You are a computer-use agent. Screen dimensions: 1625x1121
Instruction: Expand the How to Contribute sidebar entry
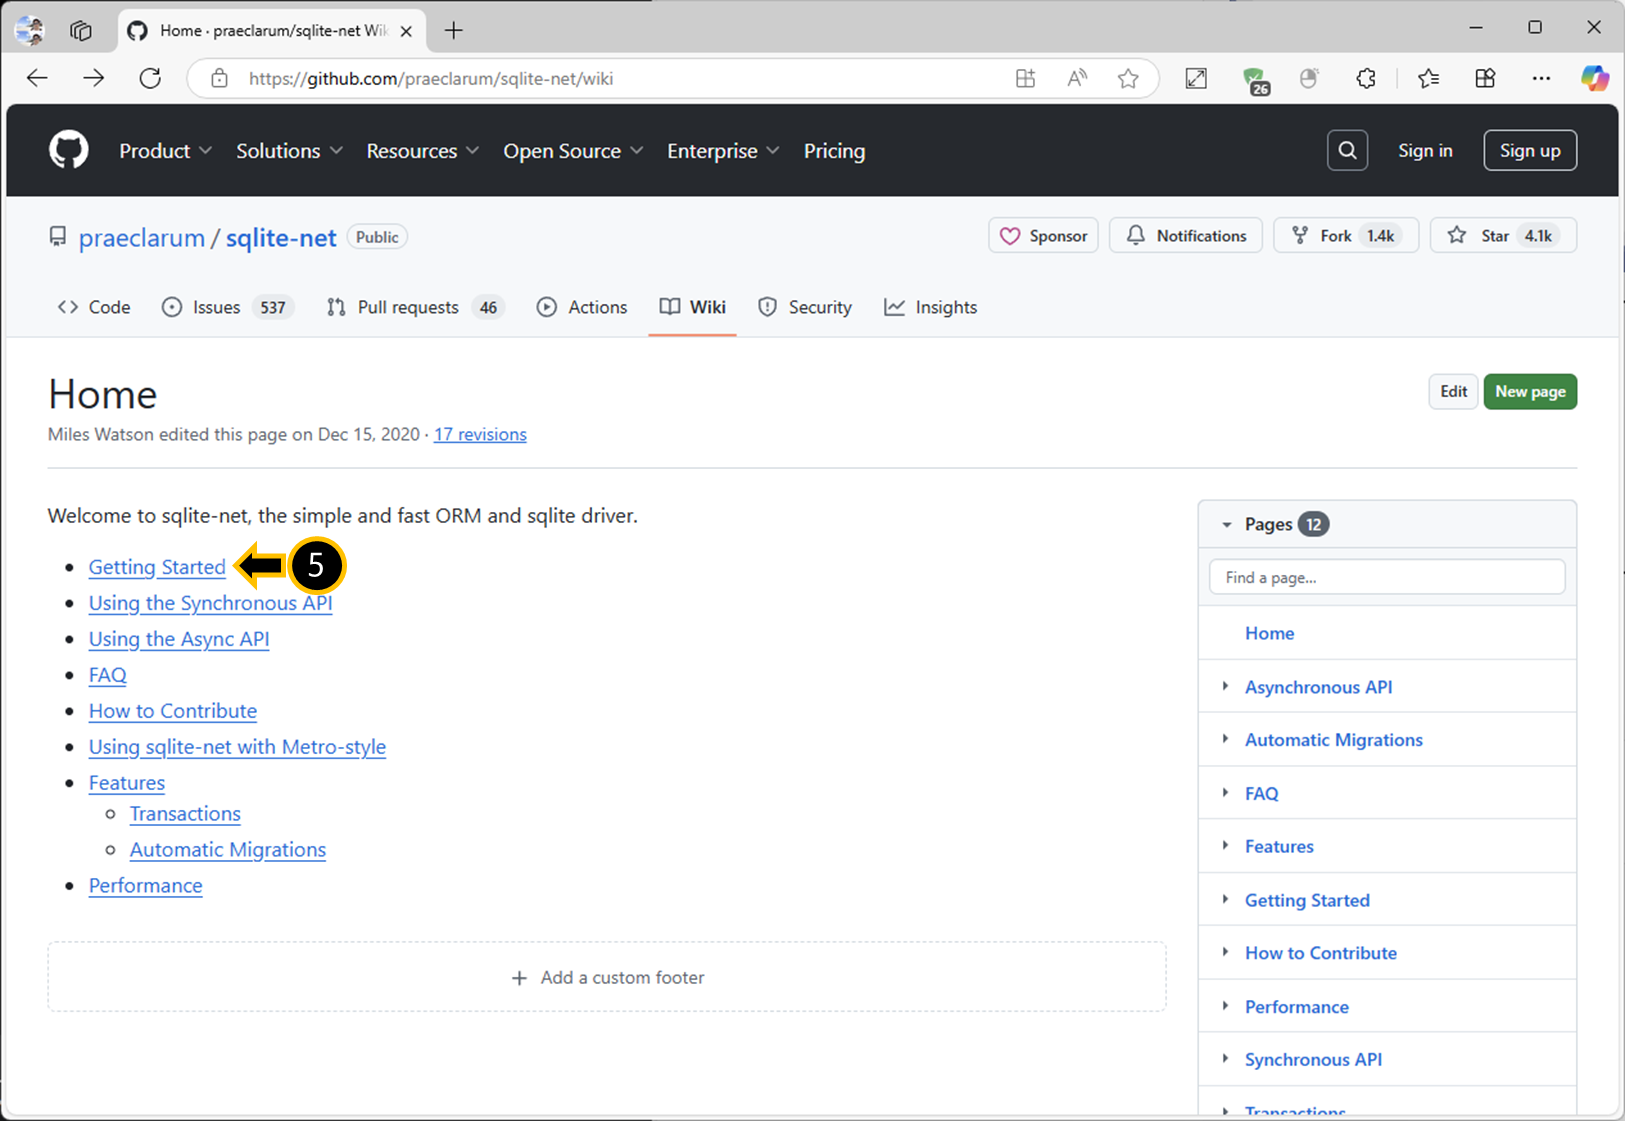pos(1225,952)
